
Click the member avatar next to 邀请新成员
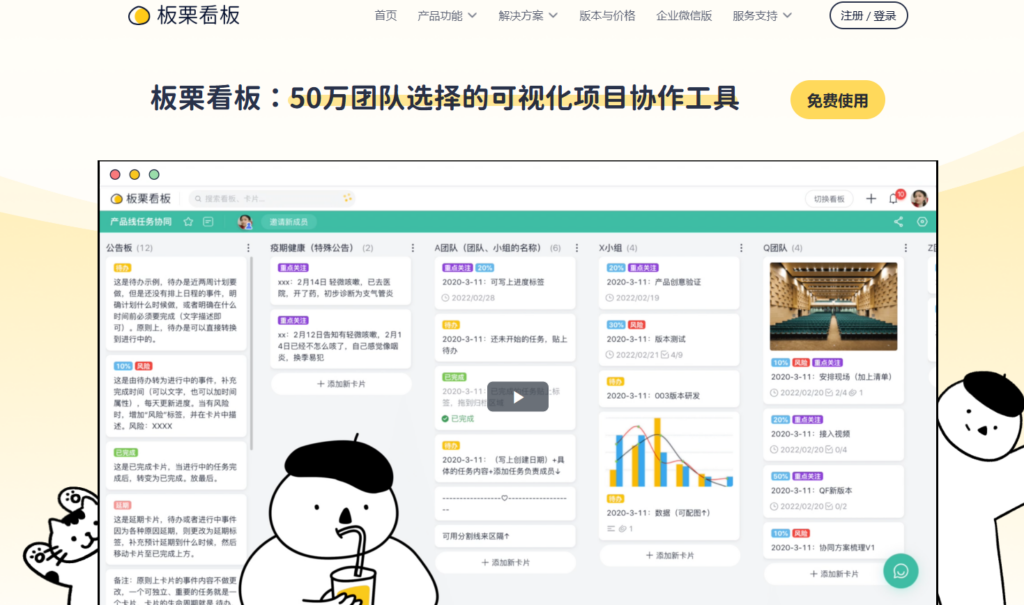[x=243, y=221]
